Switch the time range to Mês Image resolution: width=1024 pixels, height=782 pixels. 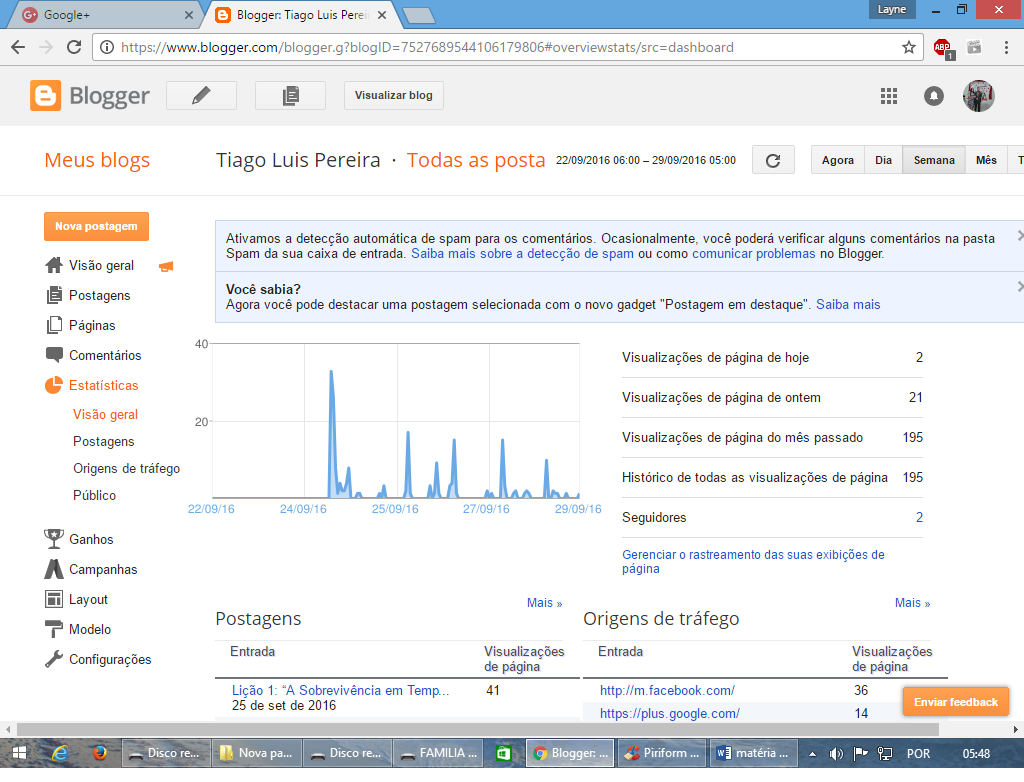(x=986, y=160)
